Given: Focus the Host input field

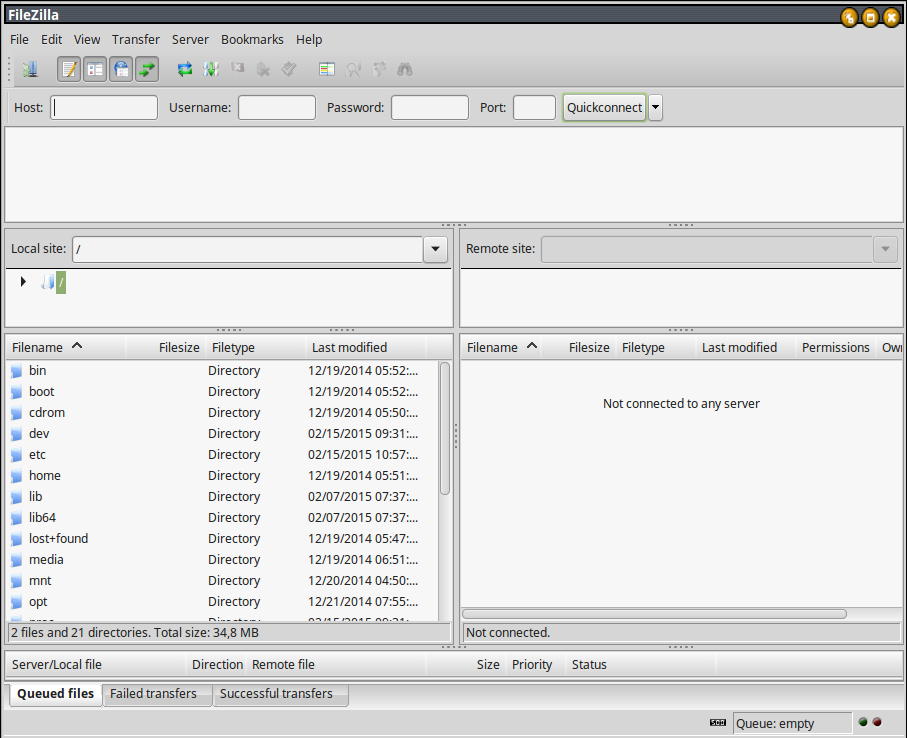Looking at the screenshot, I should tap(104, 108).
